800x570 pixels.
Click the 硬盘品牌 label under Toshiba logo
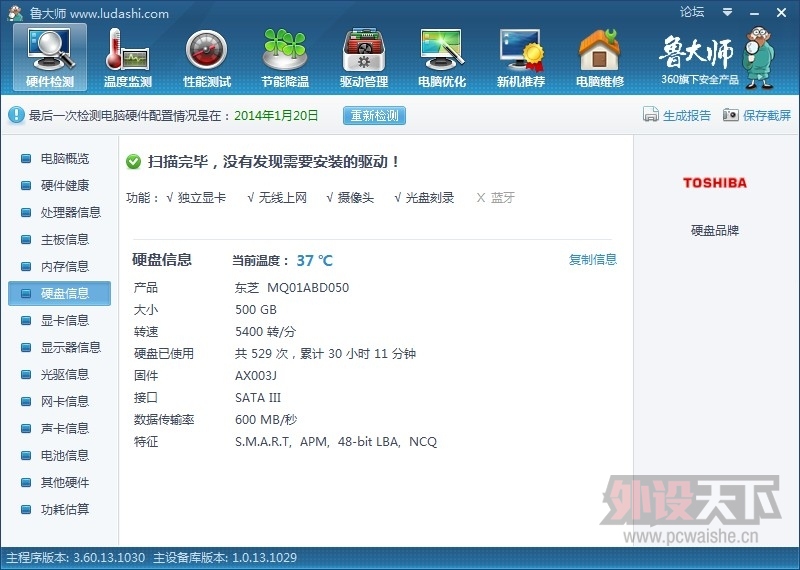coord(715,231)
